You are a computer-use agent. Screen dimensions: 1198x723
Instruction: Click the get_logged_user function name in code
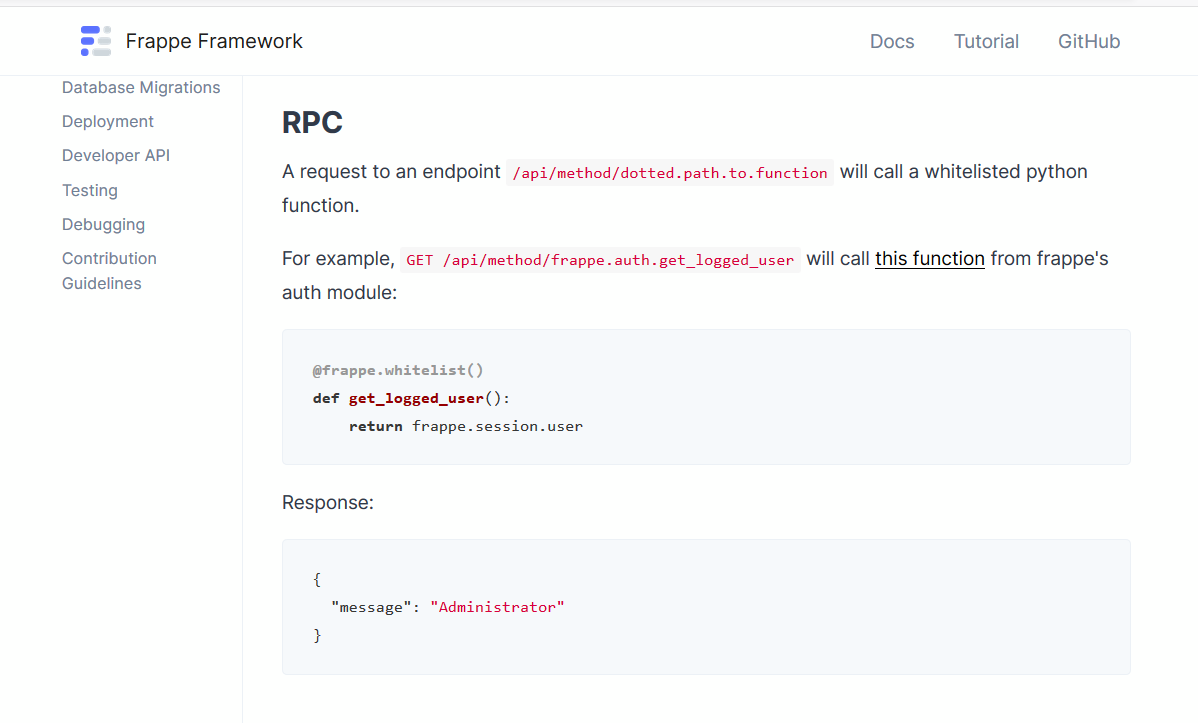coord(416,398)
